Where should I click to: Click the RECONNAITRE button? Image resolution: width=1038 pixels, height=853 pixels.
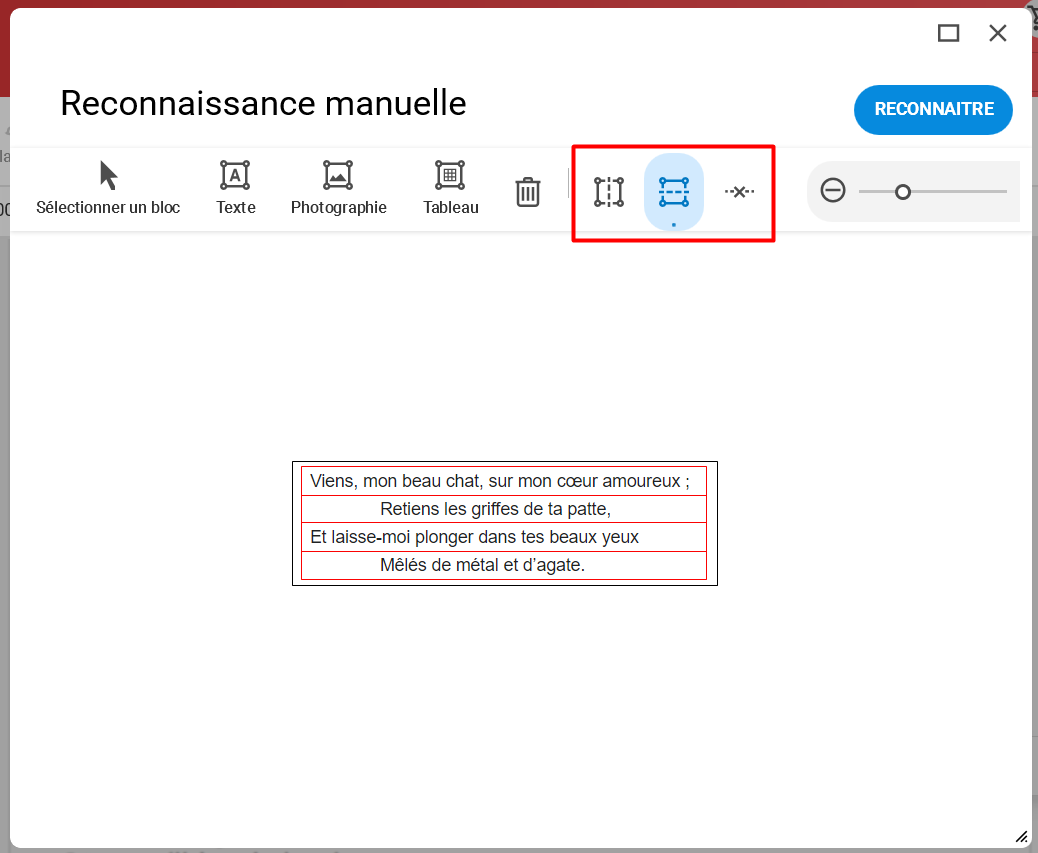[x=933, y=109]
